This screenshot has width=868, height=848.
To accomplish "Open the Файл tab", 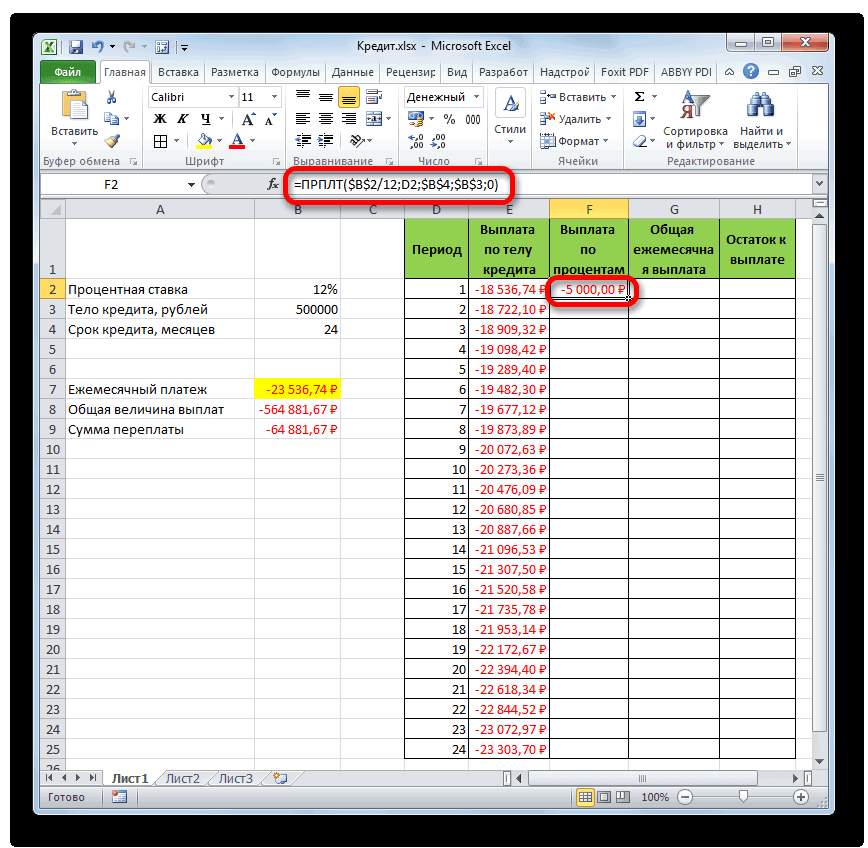I will tap(68, 72).
